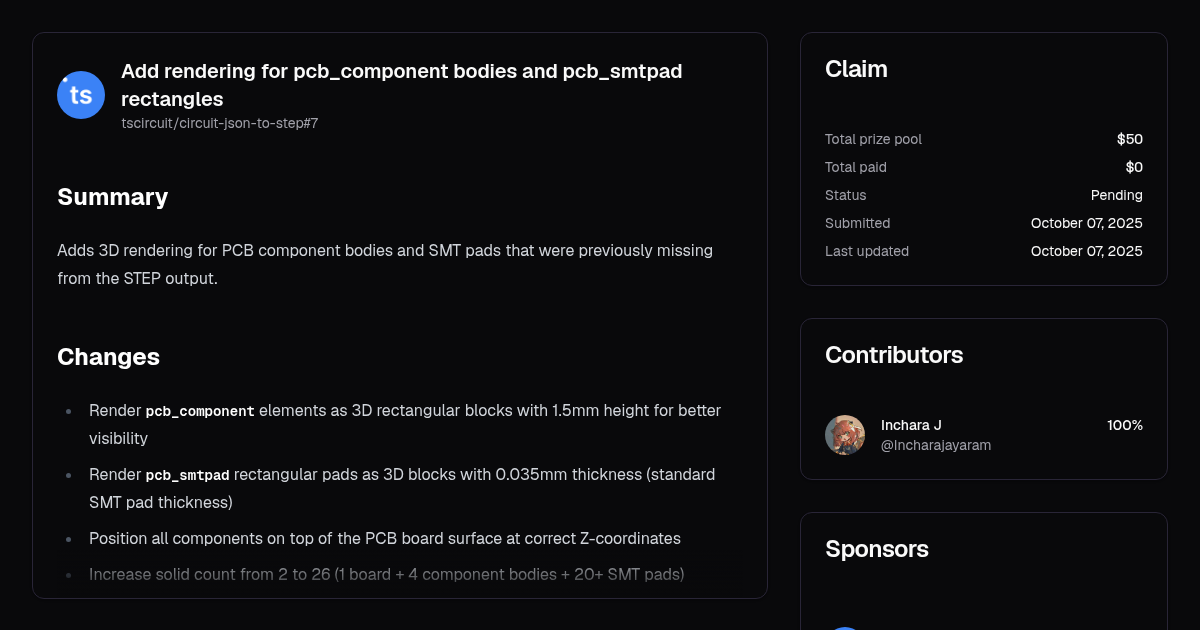Click the @incharajayaram handle
1200x630 pixels.
[936, 445]
